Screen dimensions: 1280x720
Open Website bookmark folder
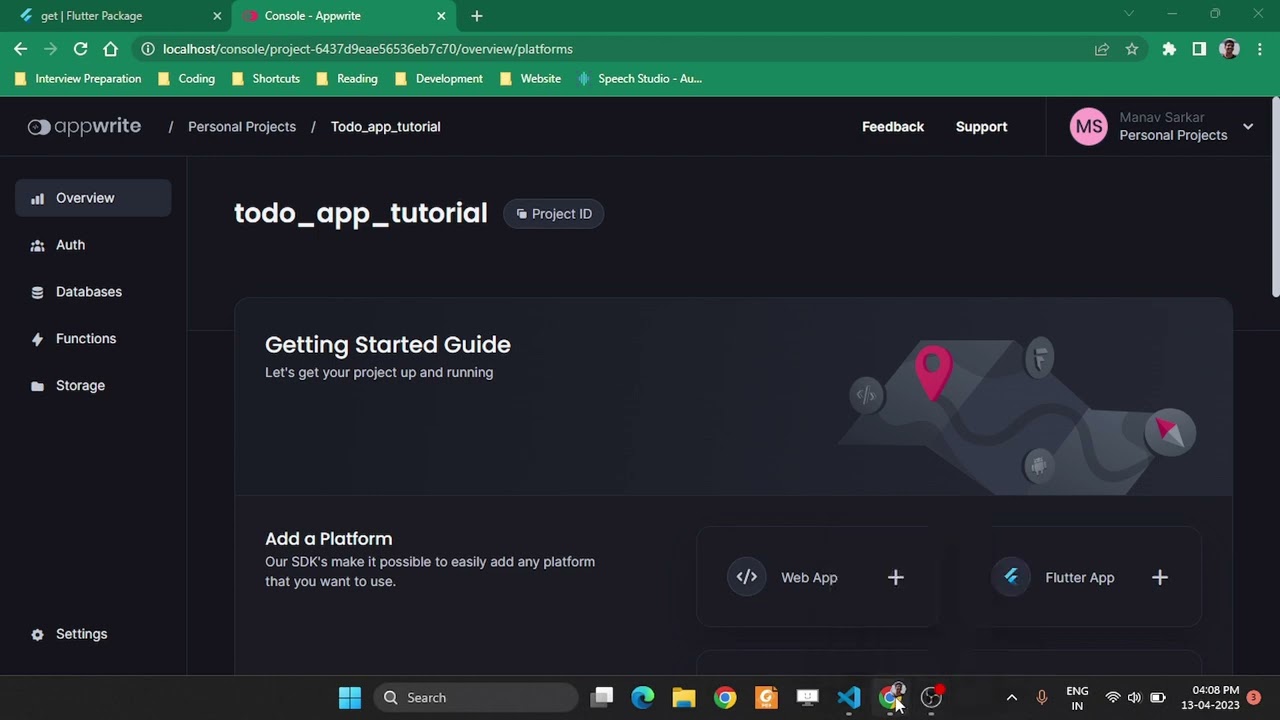click(530, 79)
